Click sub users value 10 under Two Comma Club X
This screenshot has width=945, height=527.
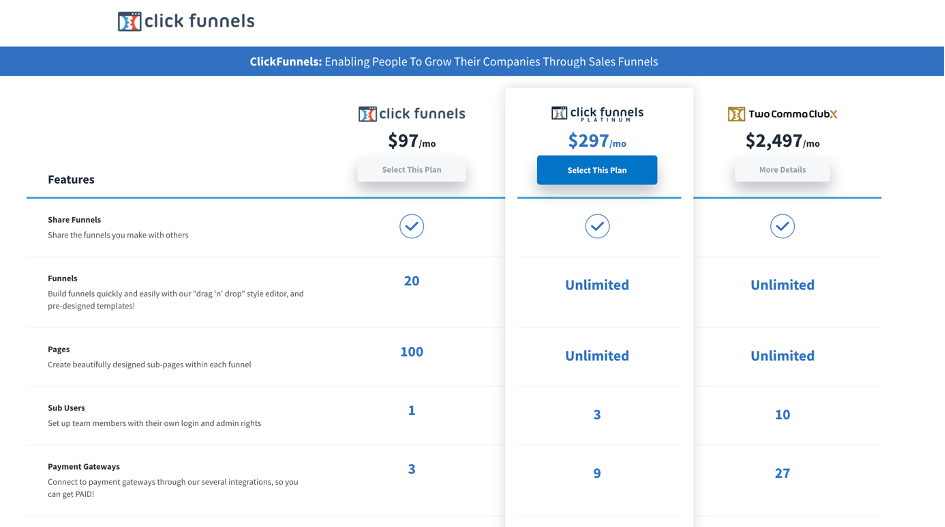coord(782,414)
